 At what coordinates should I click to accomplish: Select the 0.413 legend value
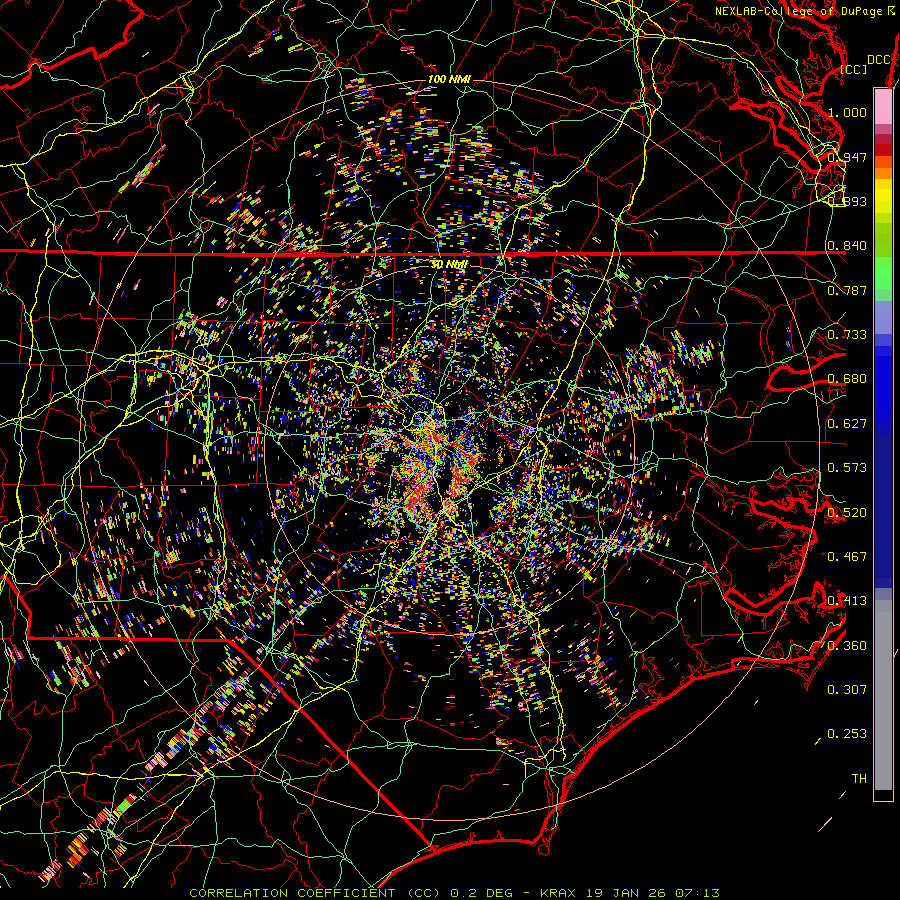[847, 601]
